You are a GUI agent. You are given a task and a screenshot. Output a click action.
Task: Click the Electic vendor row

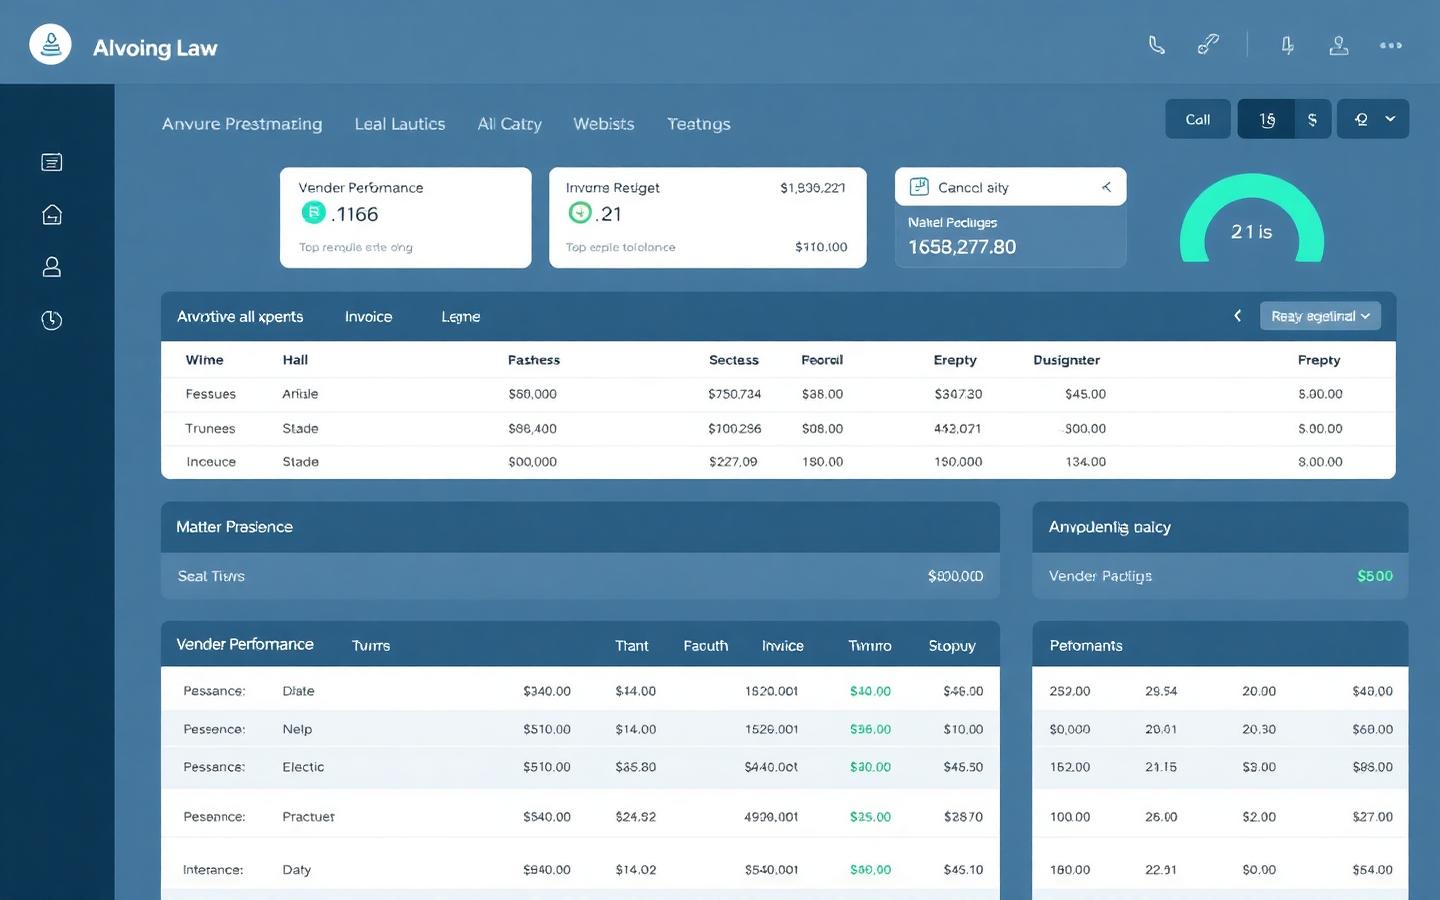pos(580,767)
